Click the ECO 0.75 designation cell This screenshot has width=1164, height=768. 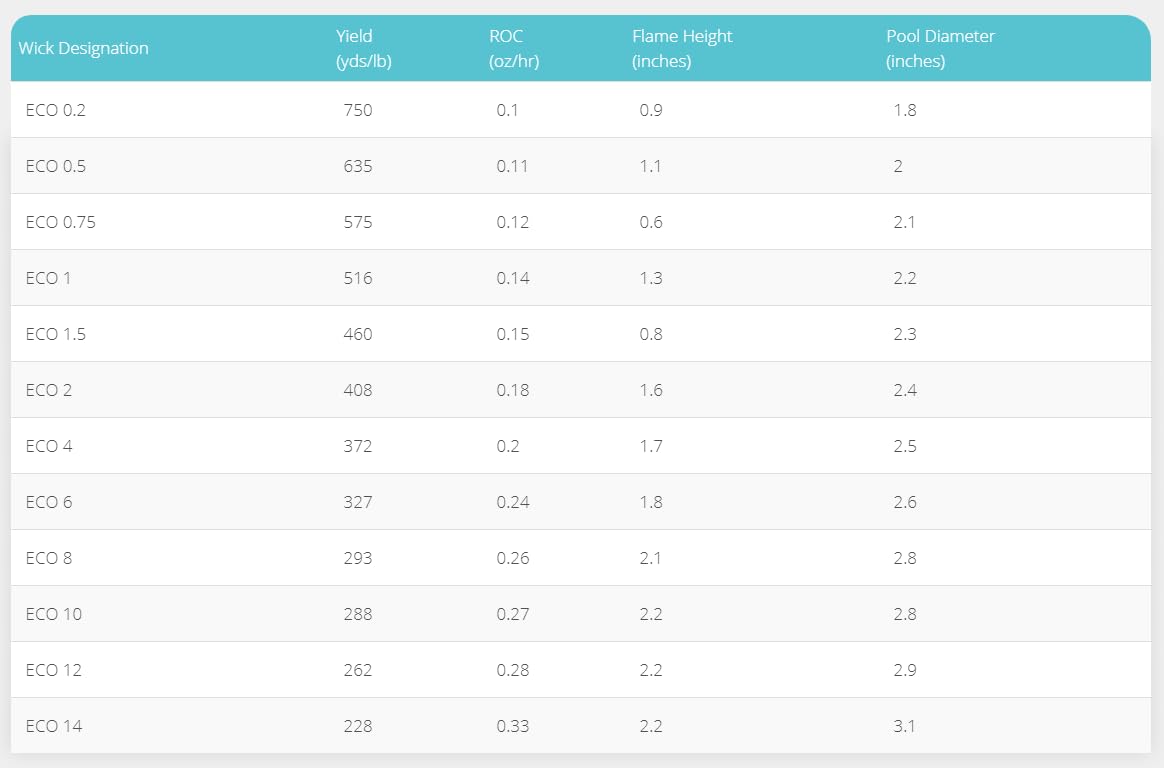pos(61,222)
